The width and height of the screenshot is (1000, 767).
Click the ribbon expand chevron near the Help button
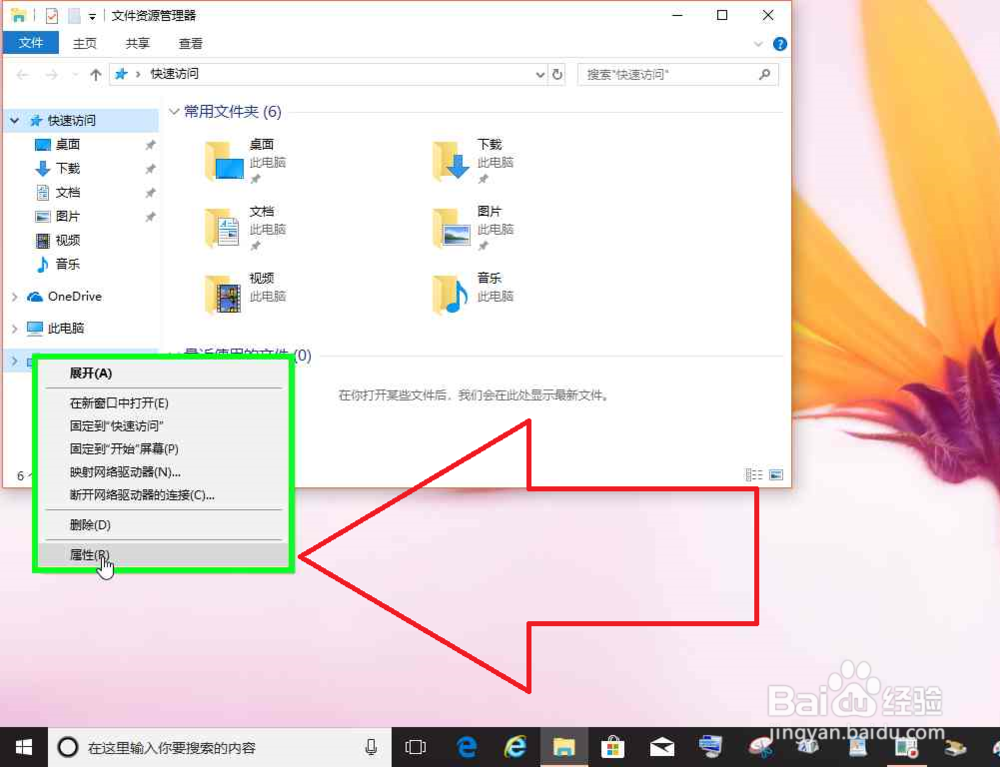click(x=758, y=43)
